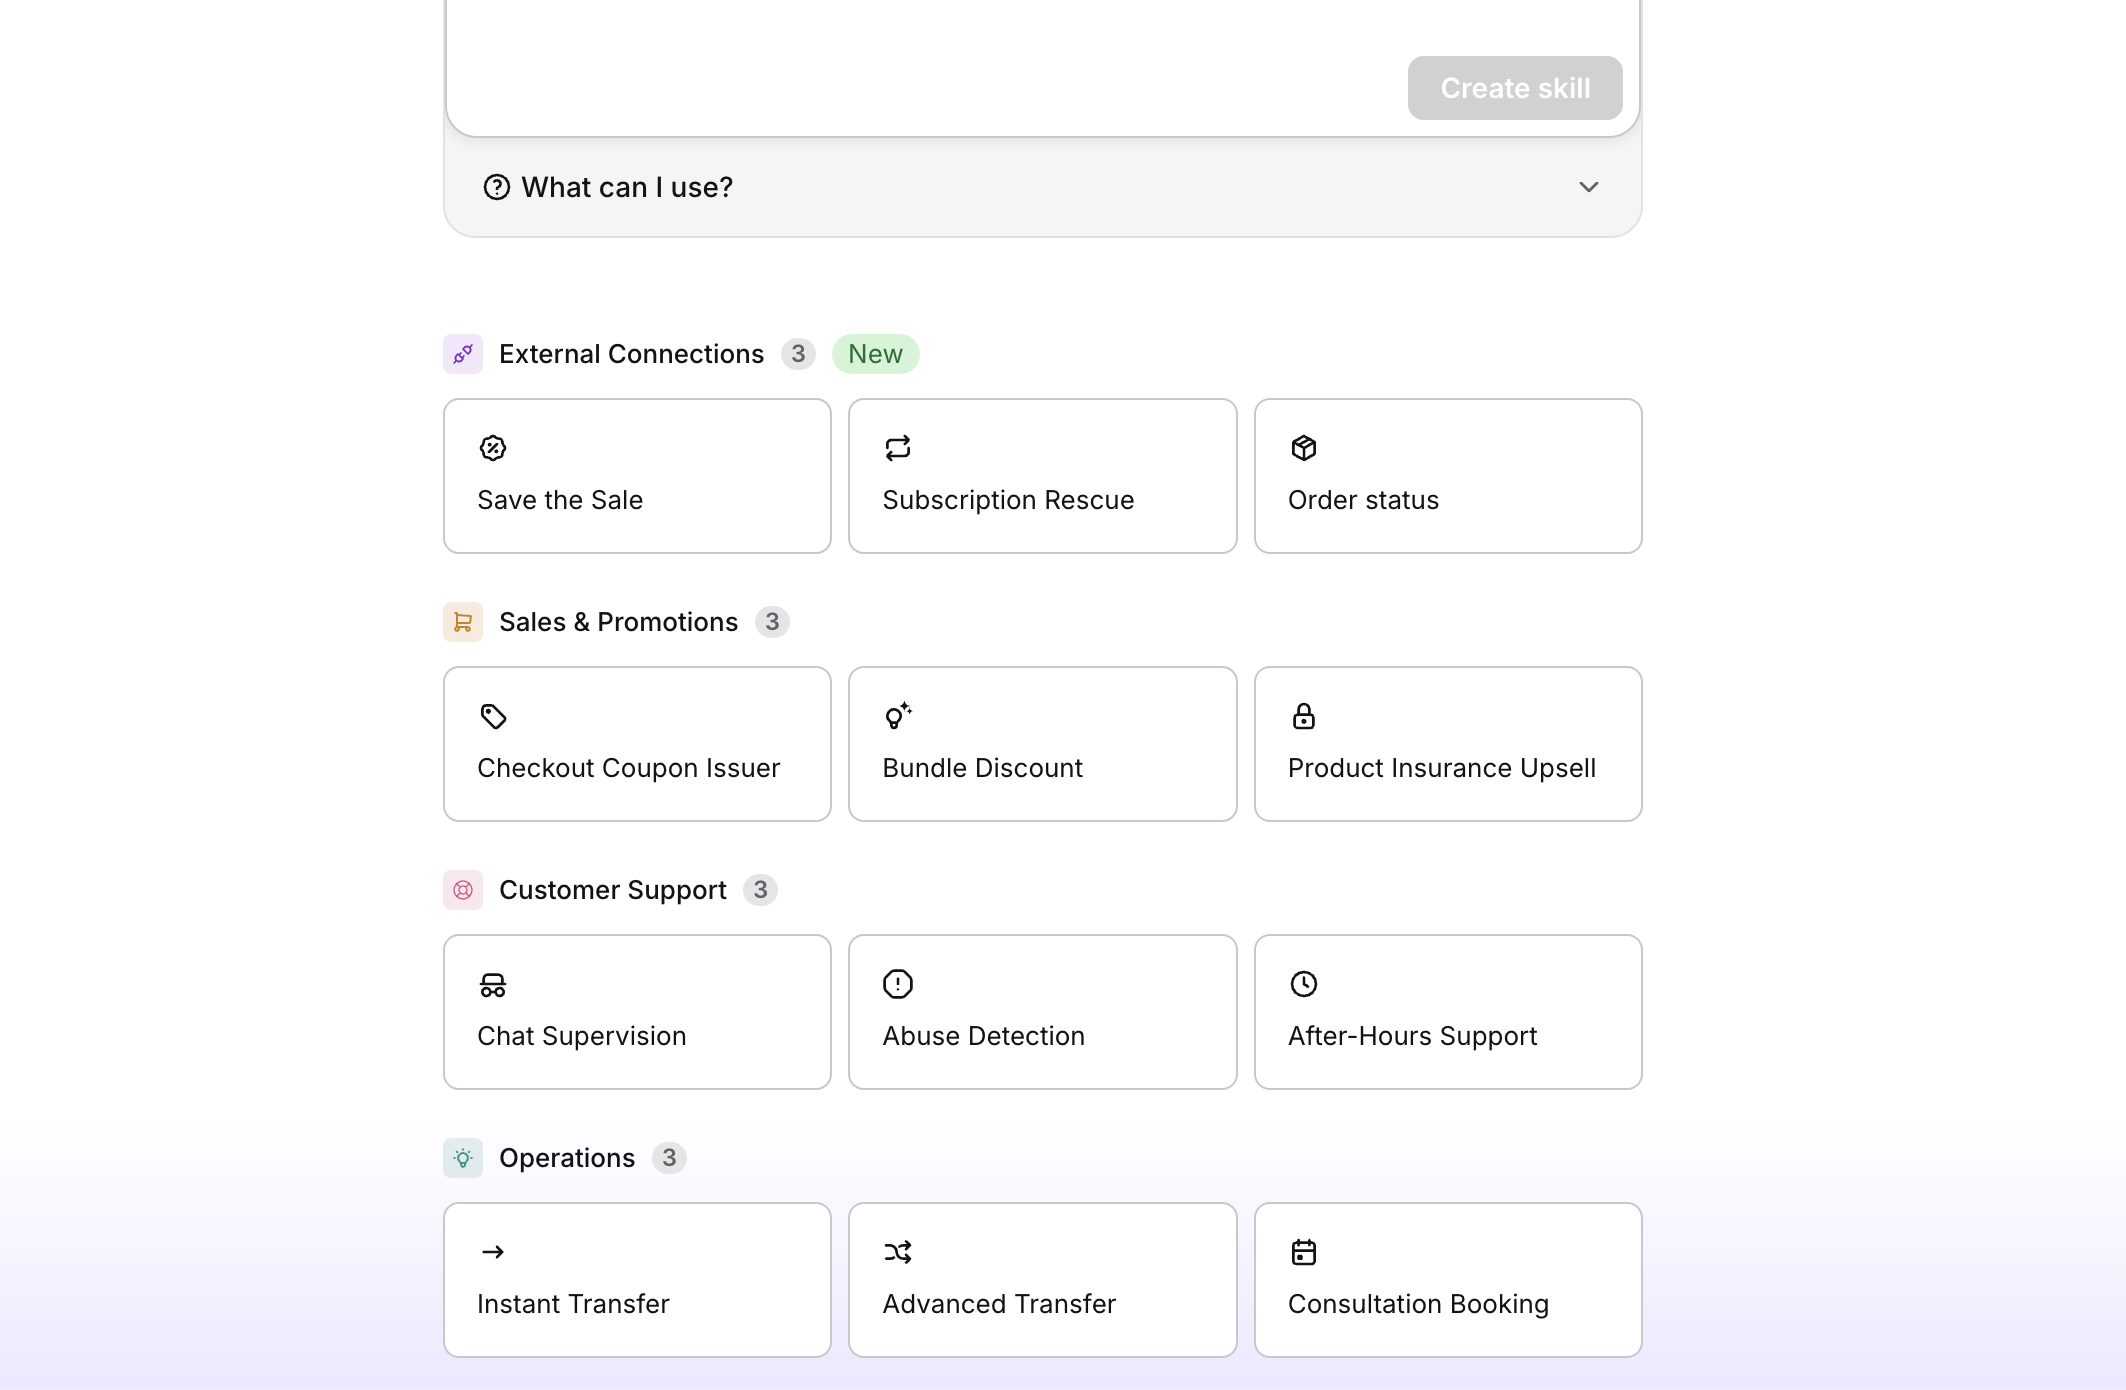This screenshot has width=2126, height=1390.
Task: Click the Create skill button
Action: pyautogui.click(x=1515, y=88)
